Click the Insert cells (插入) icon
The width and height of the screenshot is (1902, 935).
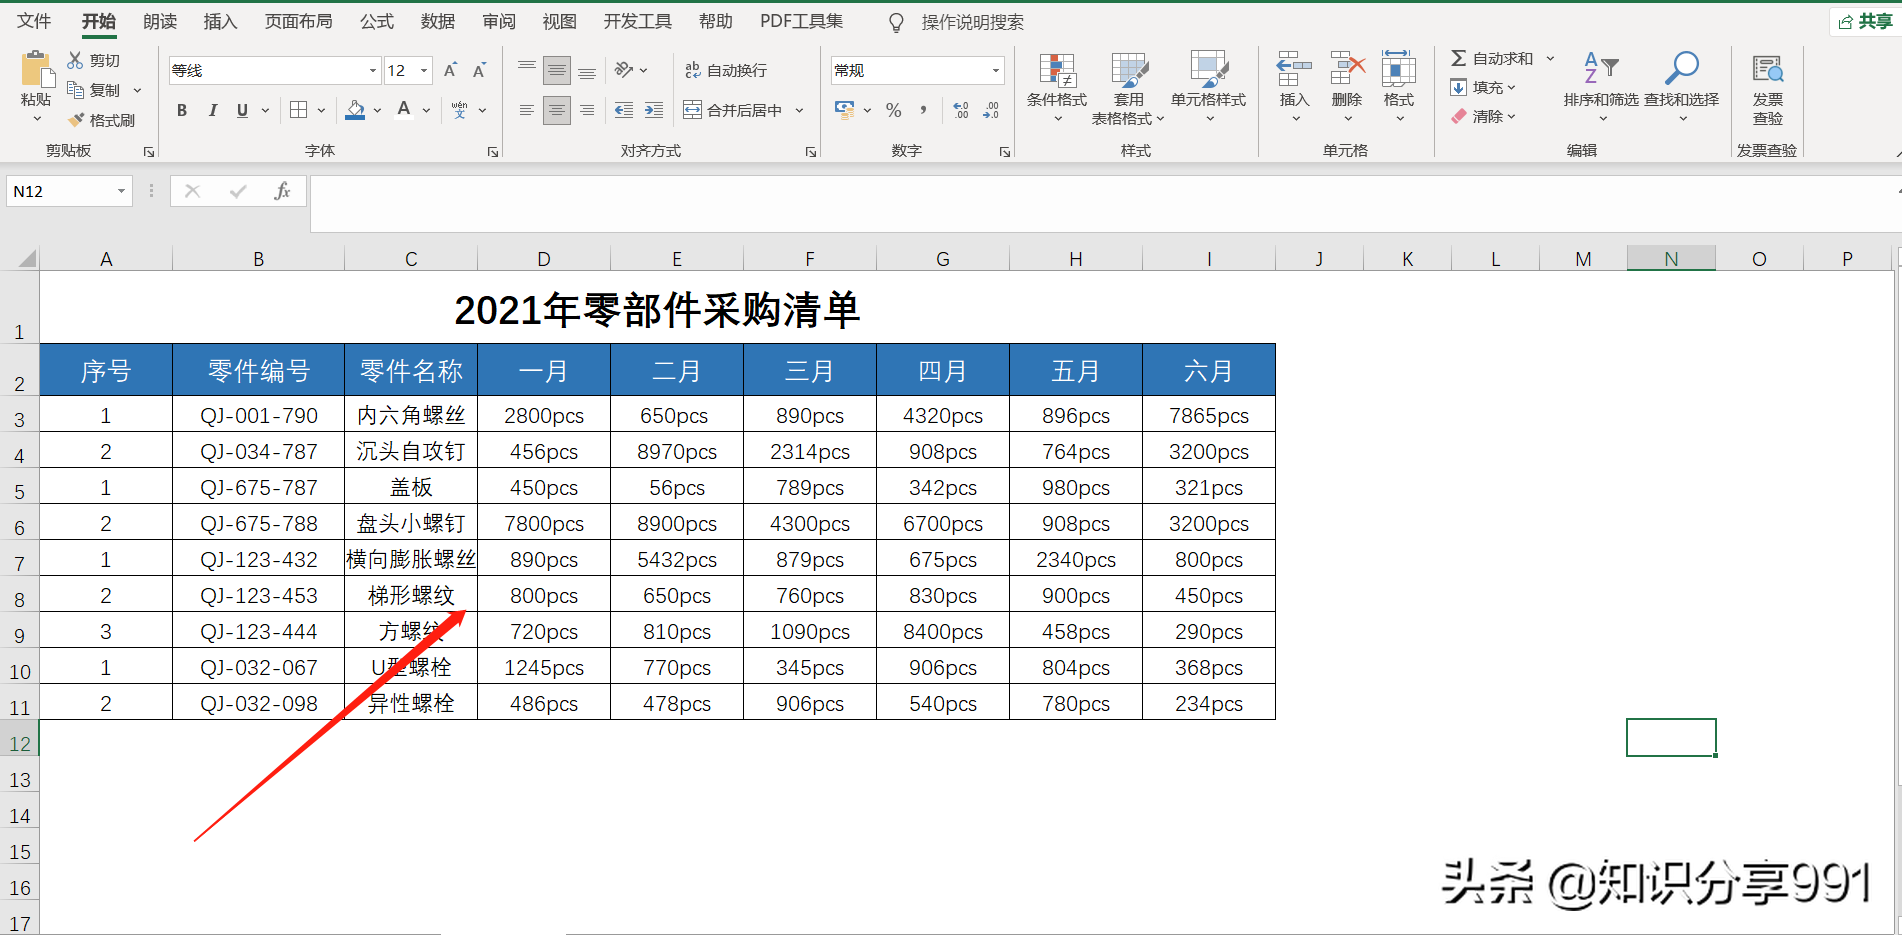click(1294, 69)
